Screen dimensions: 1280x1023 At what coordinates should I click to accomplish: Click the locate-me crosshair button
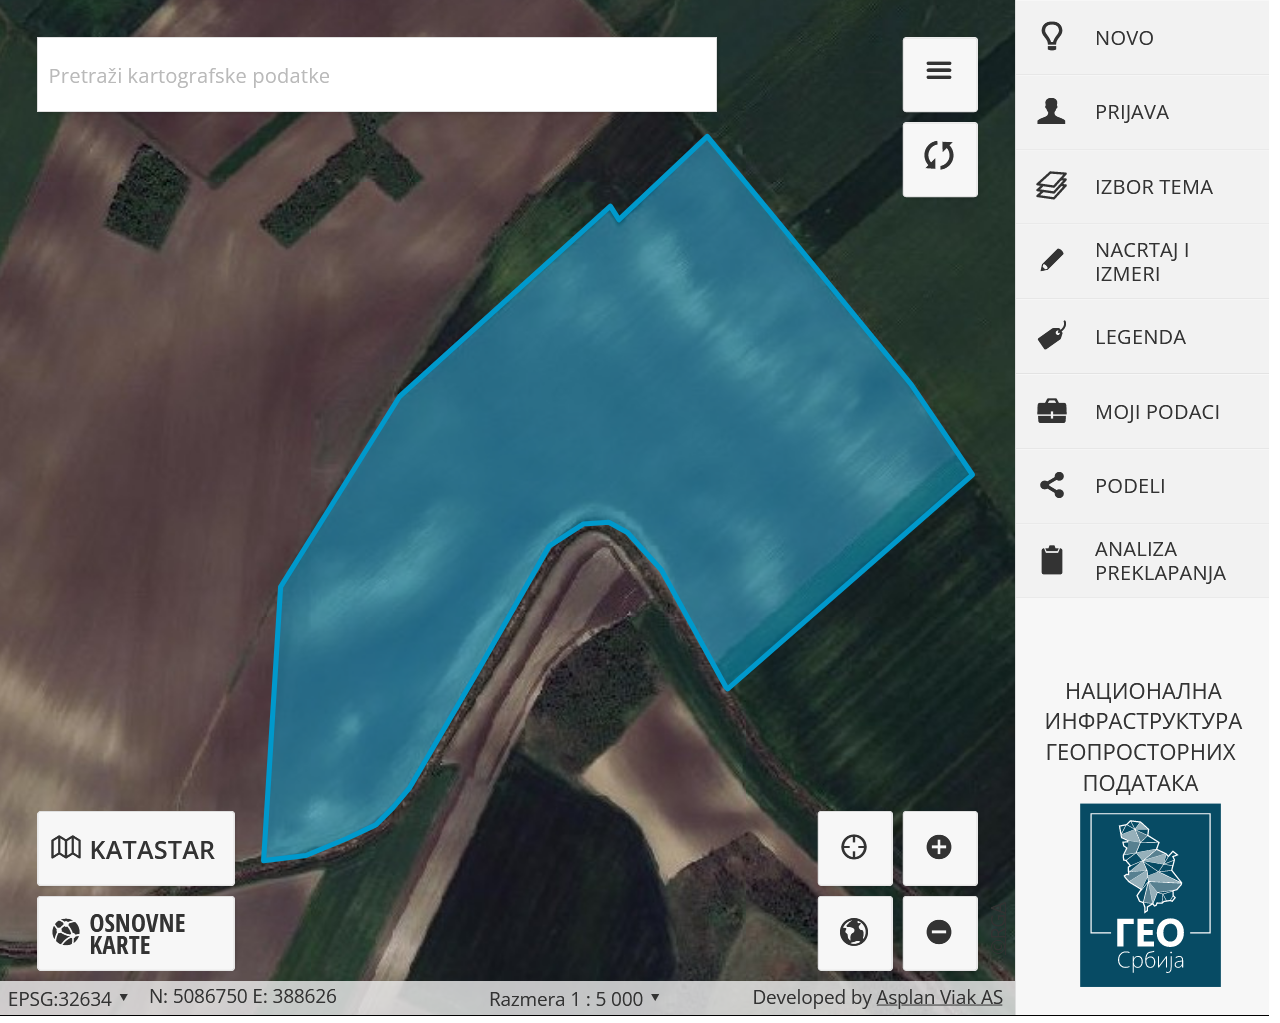tap(855, 849)
